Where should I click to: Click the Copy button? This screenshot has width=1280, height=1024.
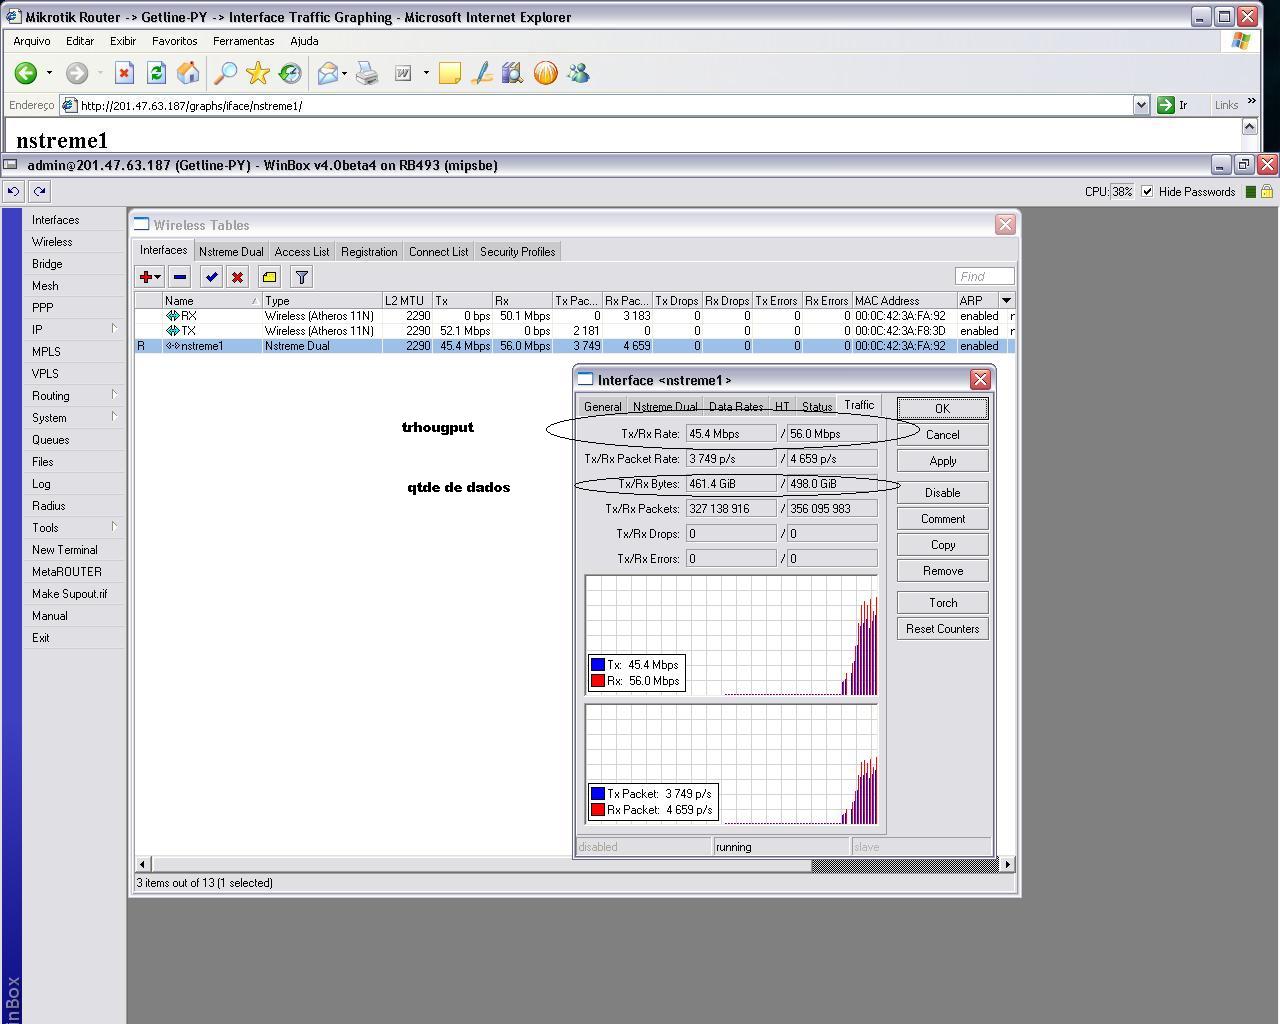tap(942, 545)
